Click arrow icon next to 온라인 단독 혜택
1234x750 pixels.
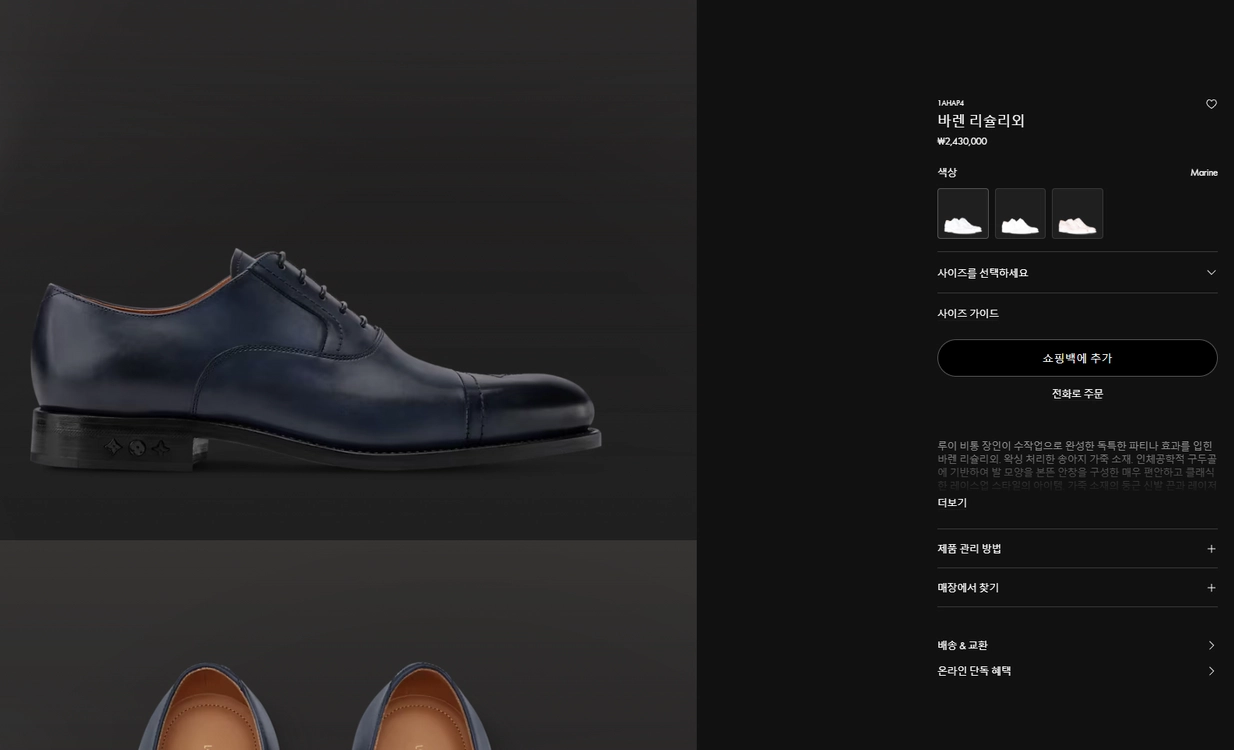(x=1211, y=671)
